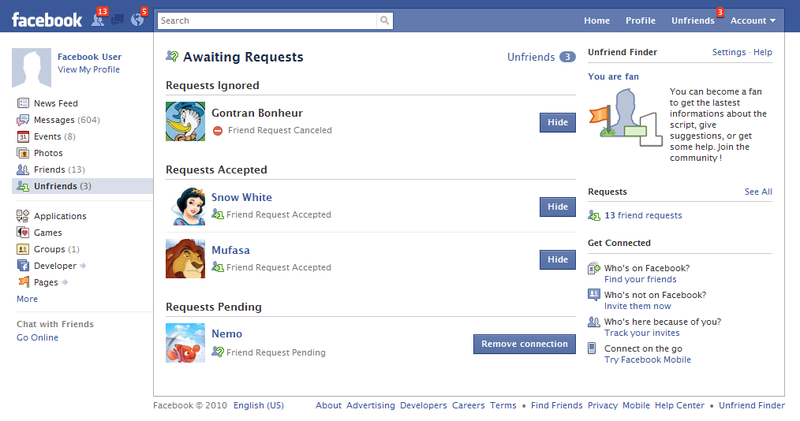Viewport: 800px width, 421px height.
Task: Open the 13 friend requests link
Action: tap(643, 215)
